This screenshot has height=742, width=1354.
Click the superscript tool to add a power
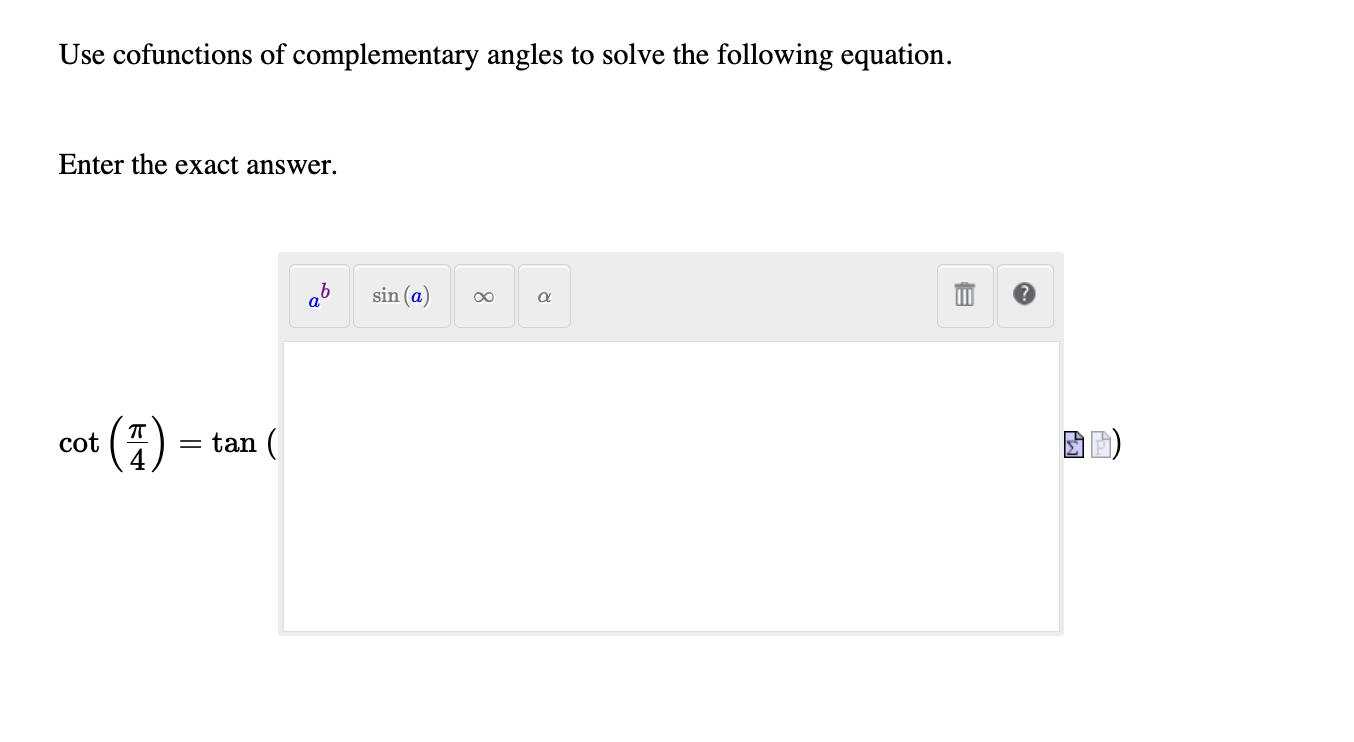(318, 295)
